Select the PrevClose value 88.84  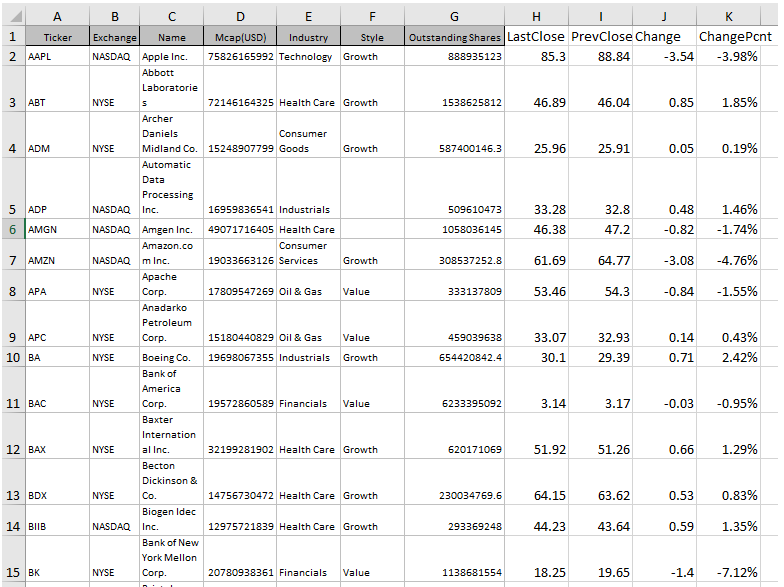pyautogui.click(x=600, y=57)
